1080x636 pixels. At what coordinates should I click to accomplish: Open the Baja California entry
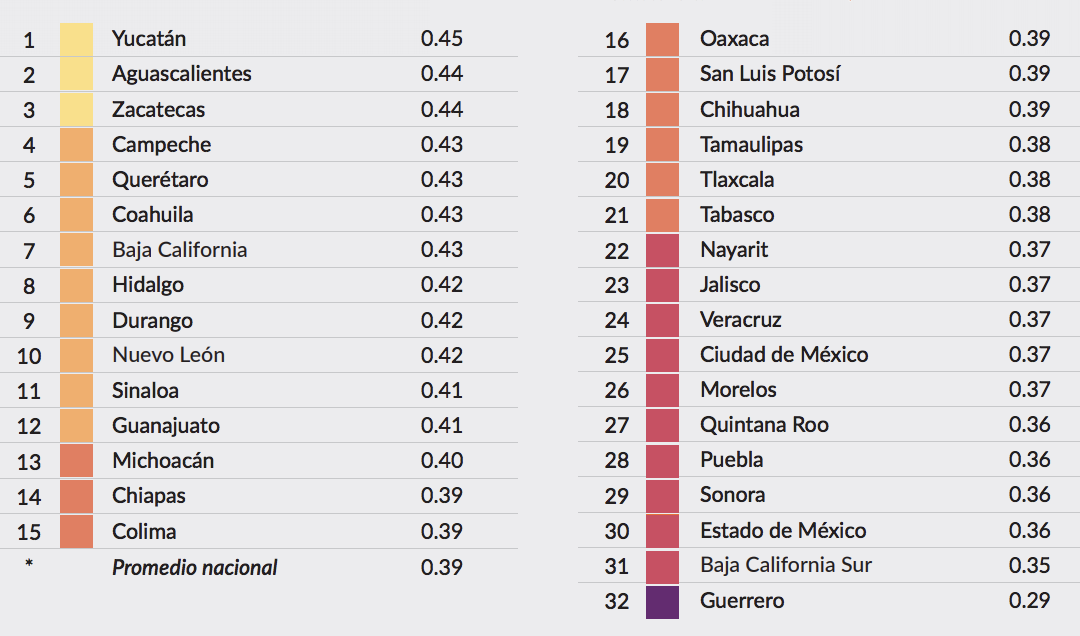coord(179,249)
